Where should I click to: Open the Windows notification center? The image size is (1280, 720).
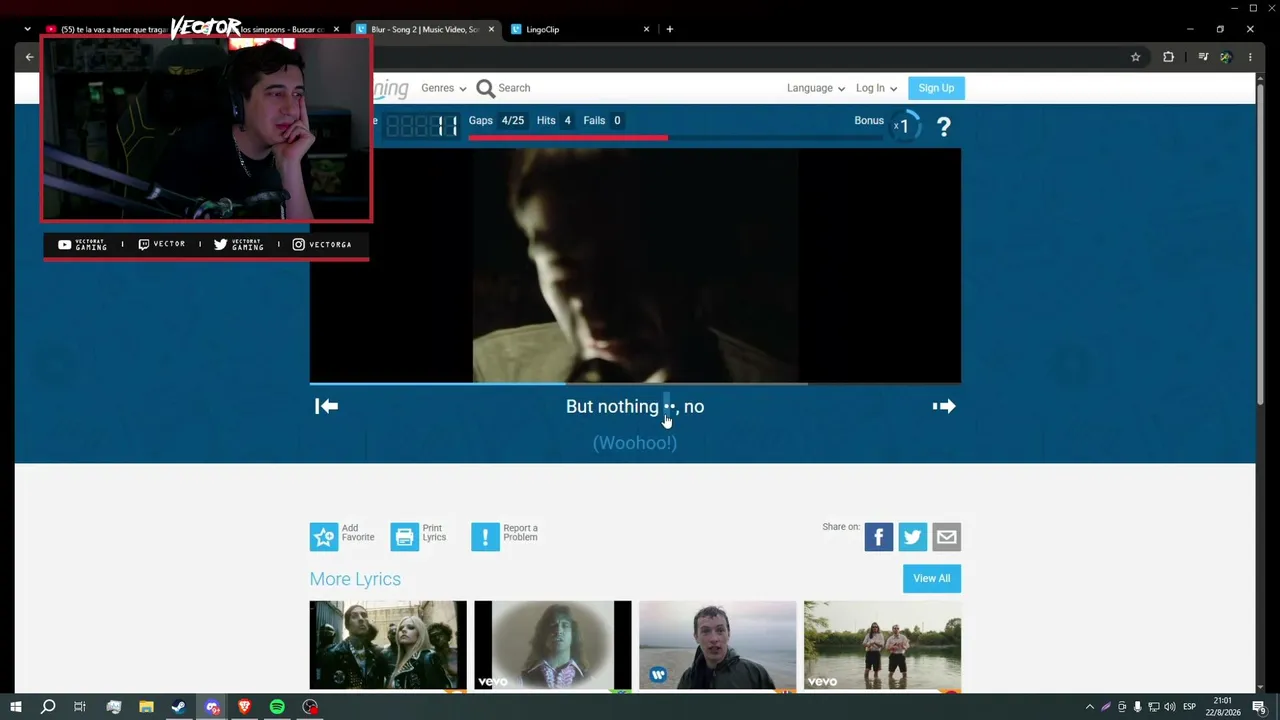click(1258, 707)
